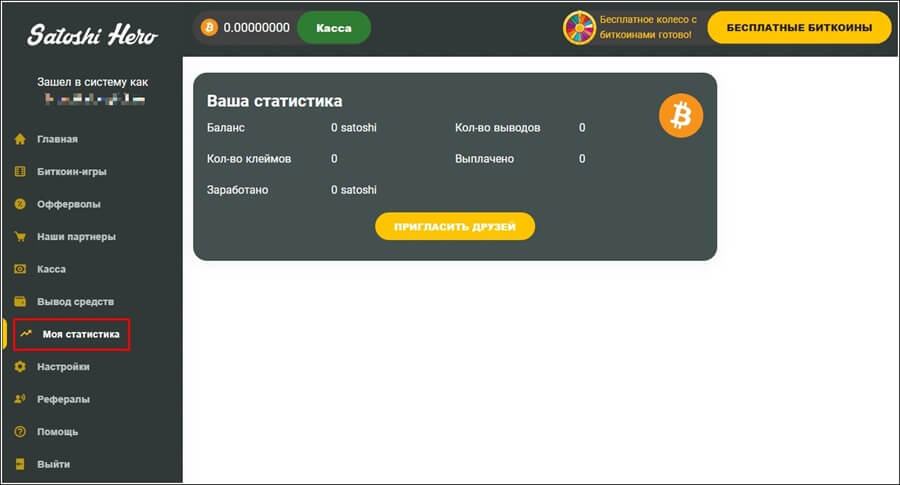Open Наши партнеры section
The height and width of the screenshot is (485, 900).
click(x=76, y=236)
